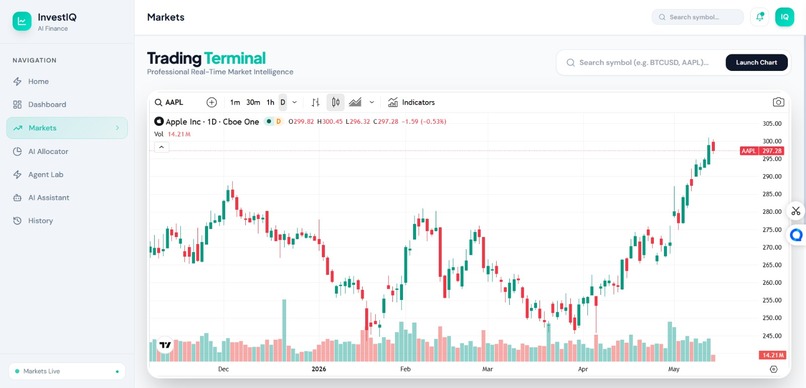Click the Markets Live status indicator

tap(67, 371)
